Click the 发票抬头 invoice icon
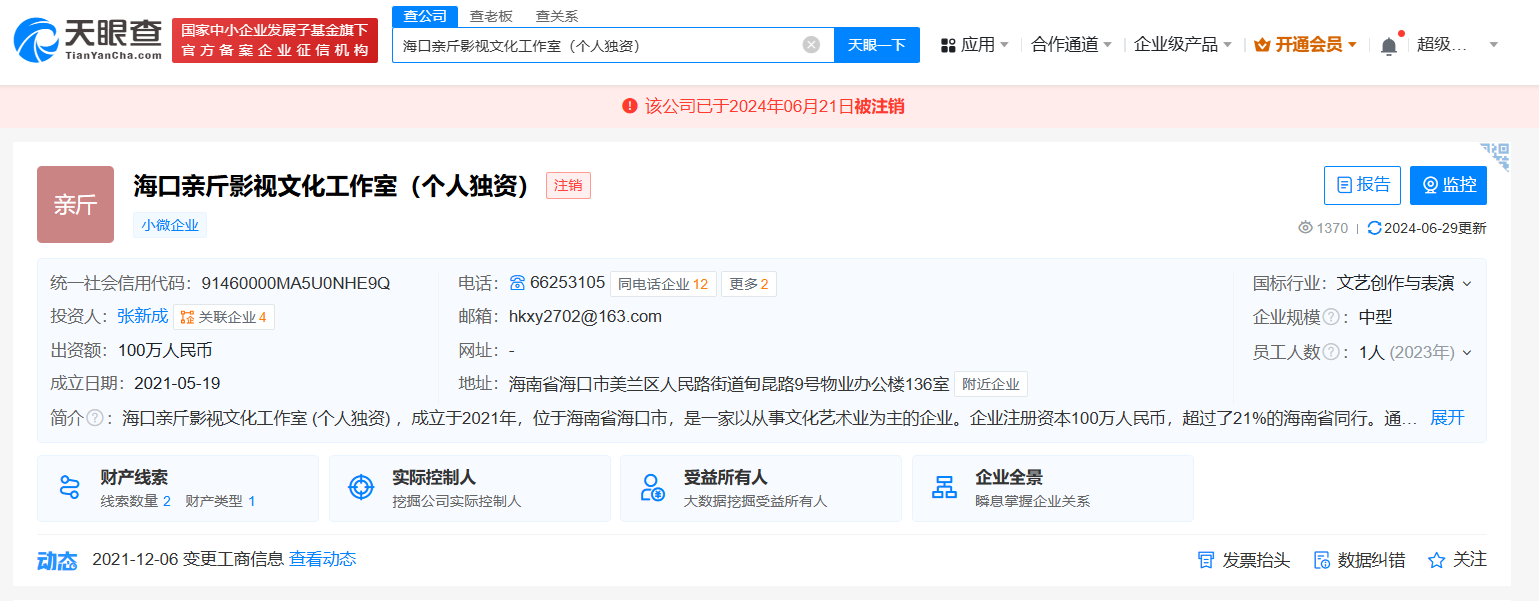The image size is (1539, 601). pyautogui.click(x=1207, y=560)
